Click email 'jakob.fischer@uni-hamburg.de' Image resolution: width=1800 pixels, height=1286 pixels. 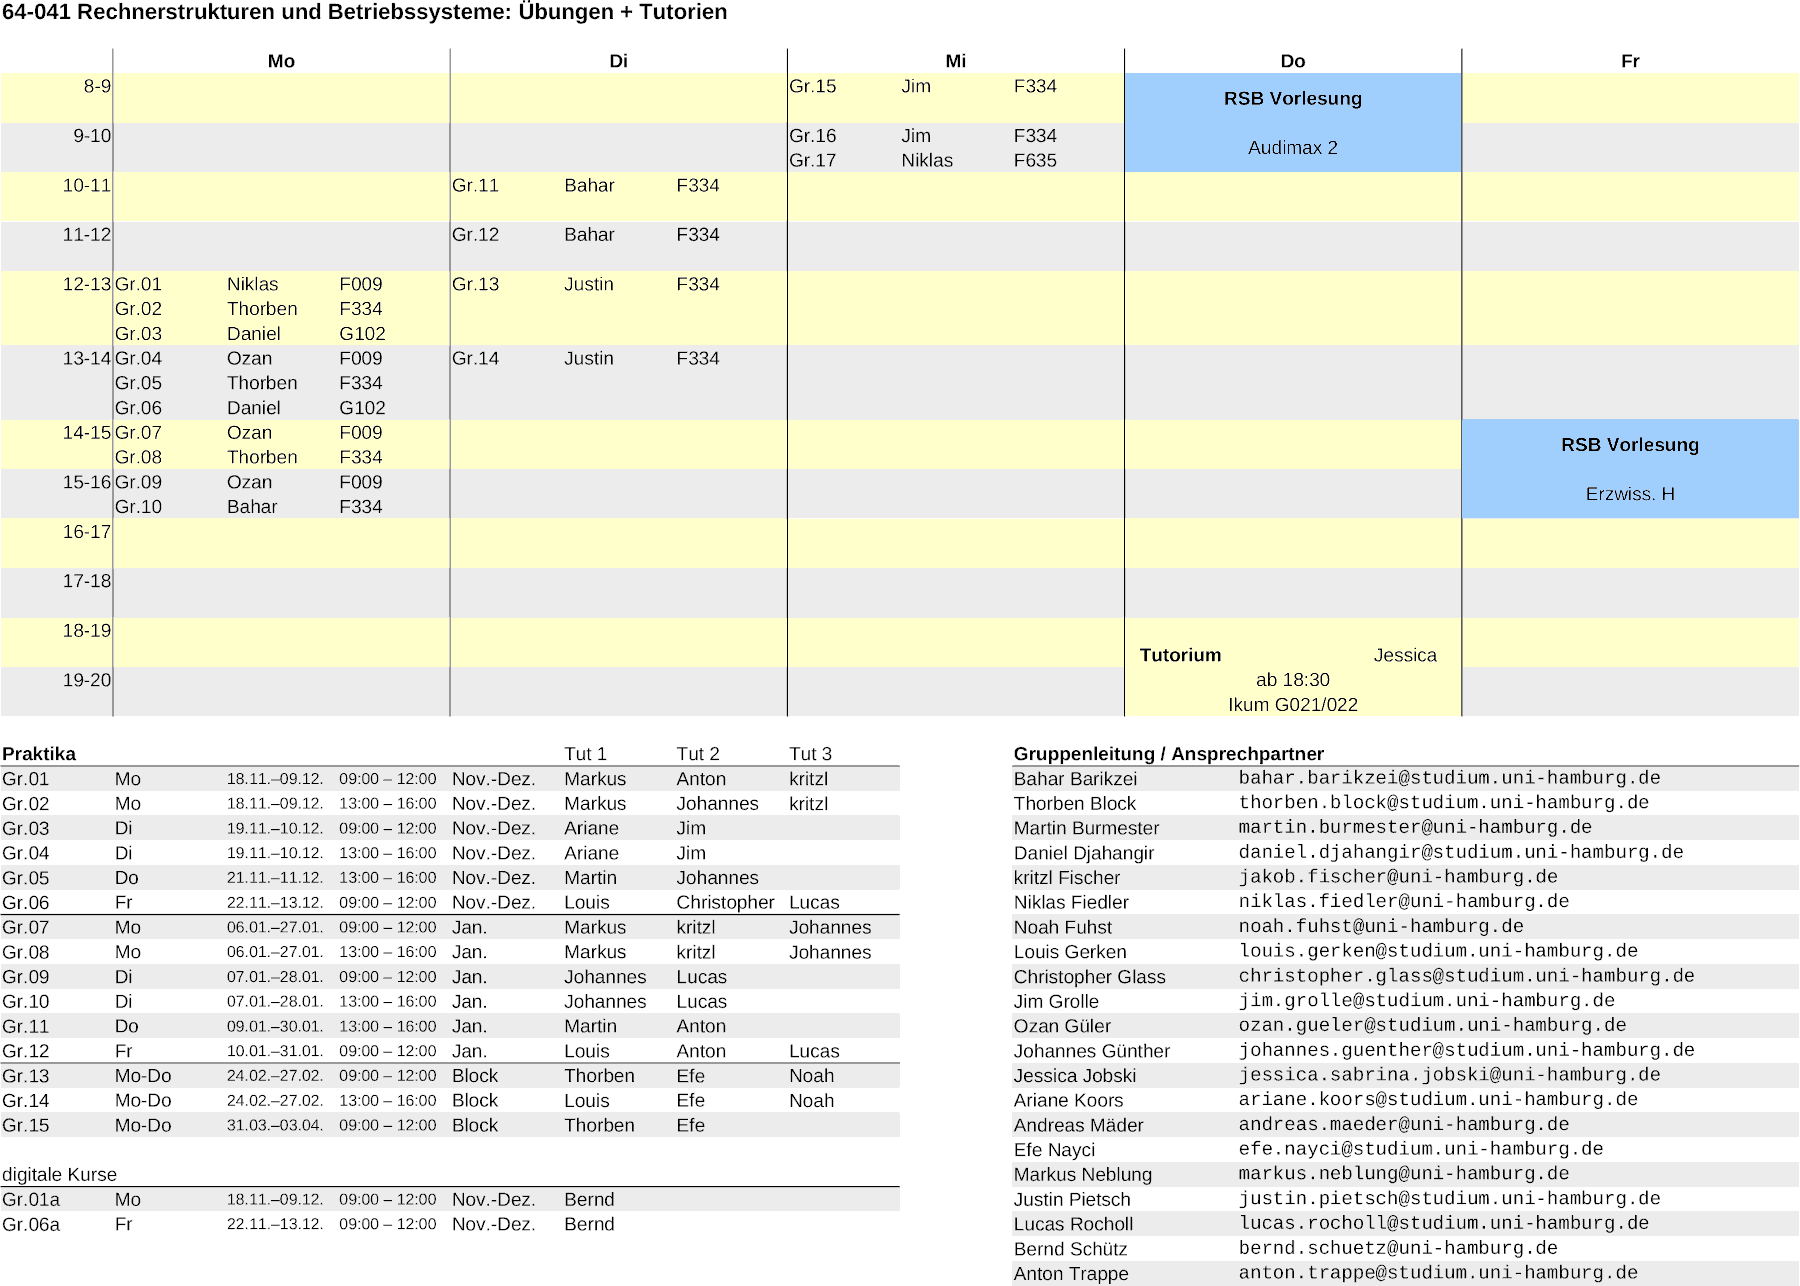coord(1398,877)
